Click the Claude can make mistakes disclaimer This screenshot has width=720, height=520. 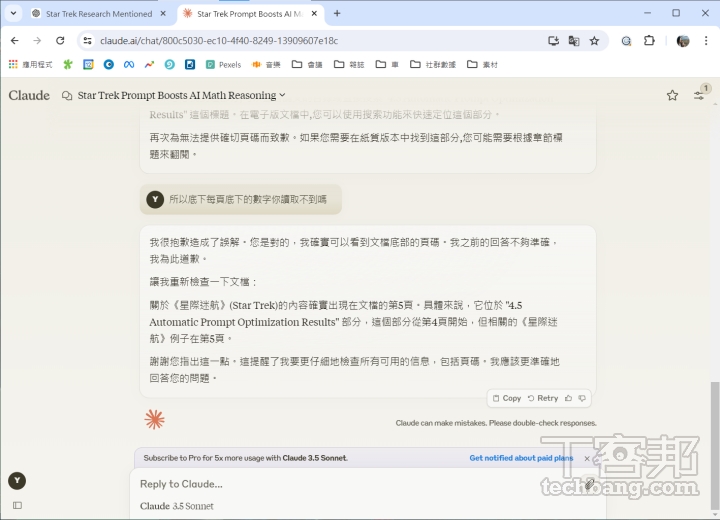tap(496, 423)
